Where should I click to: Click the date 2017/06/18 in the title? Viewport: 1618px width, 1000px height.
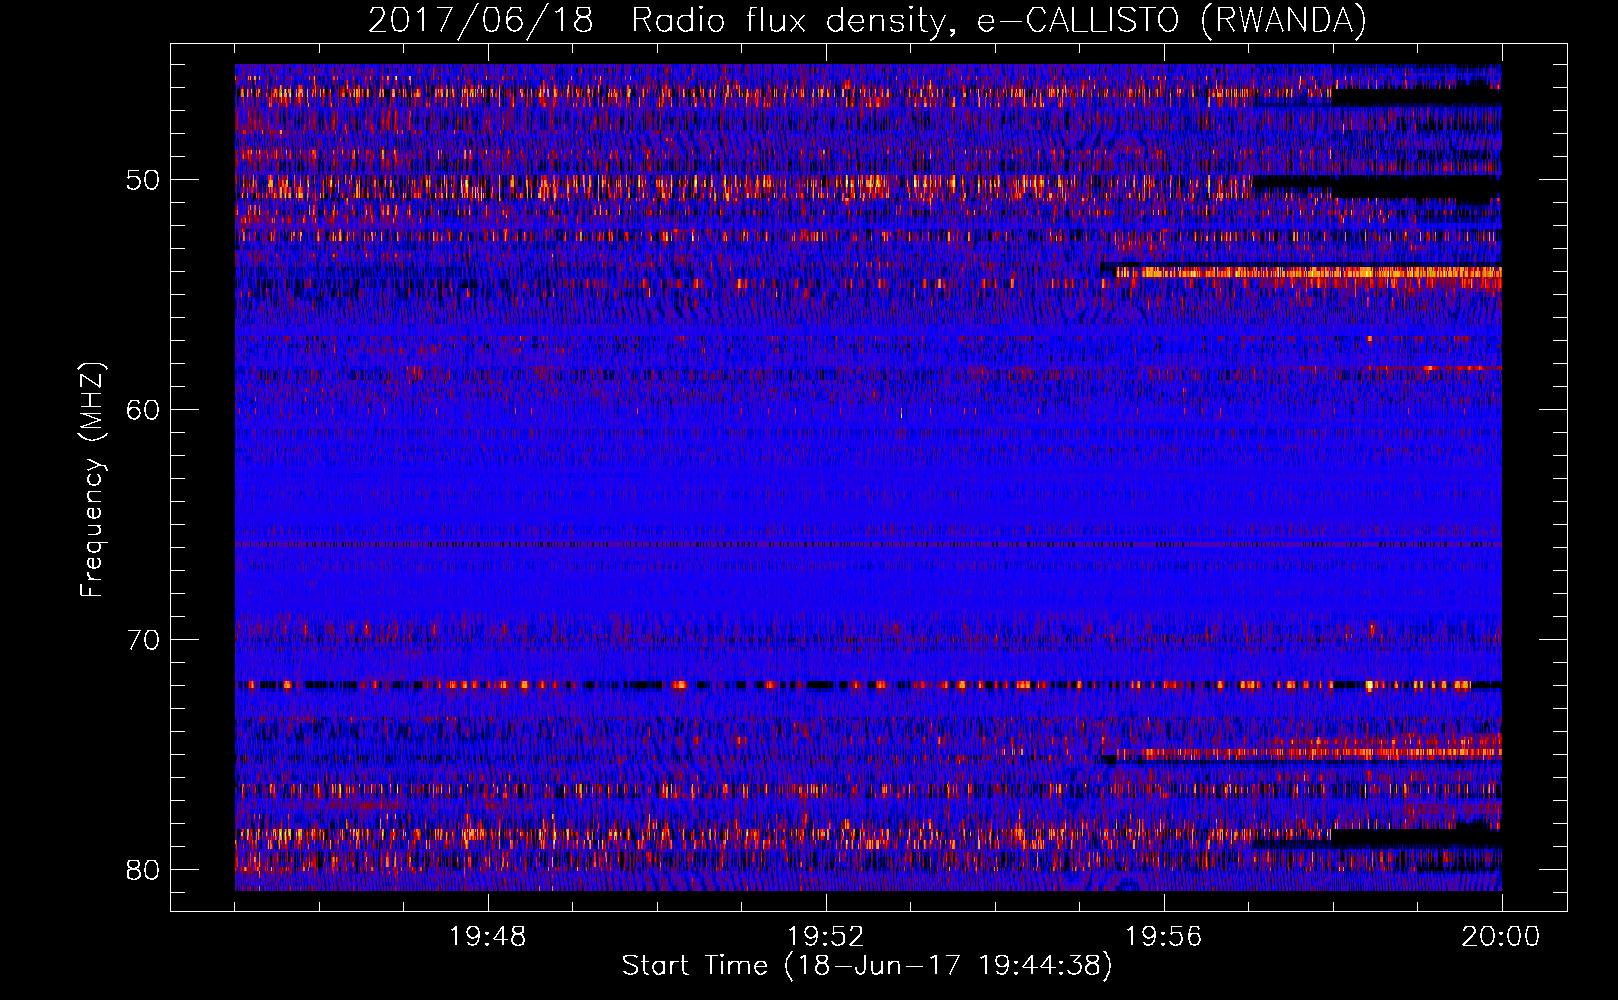click(480, 20)
